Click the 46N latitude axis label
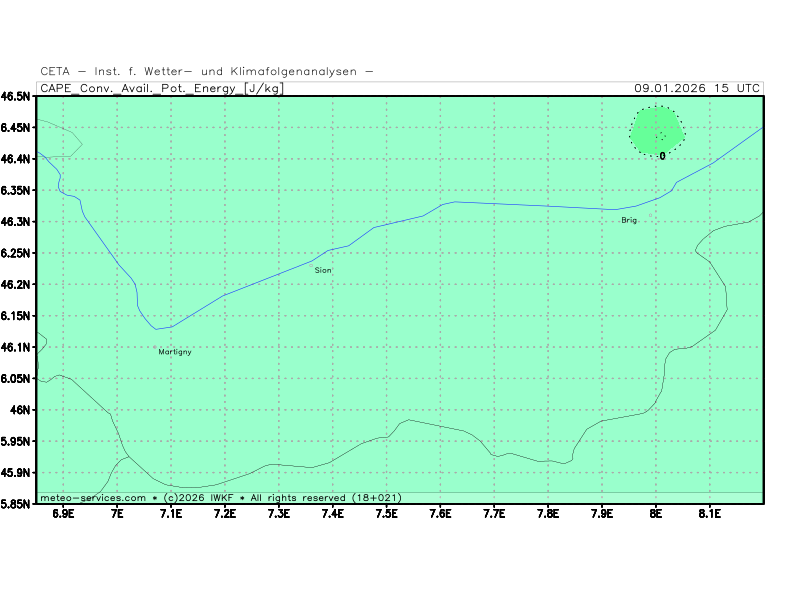Screen dimensions: 800x600 click(20, 410)
